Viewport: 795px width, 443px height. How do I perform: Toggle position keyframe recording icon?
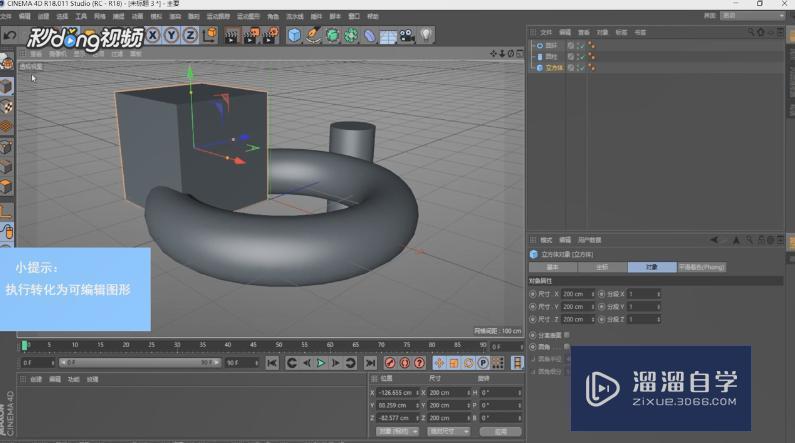tap(439, 363)
